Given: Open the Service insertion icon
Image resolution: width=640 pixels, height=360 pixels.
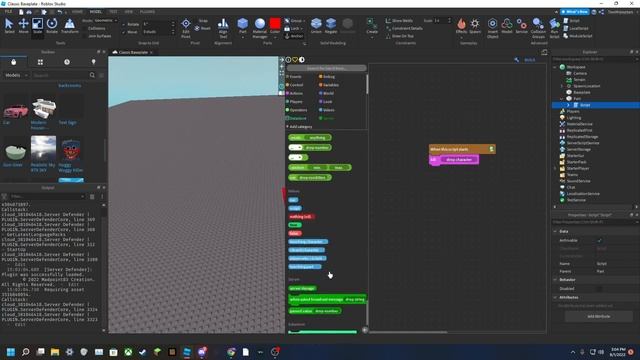Looking at the screenshot, I should click(x=521, y=26).
